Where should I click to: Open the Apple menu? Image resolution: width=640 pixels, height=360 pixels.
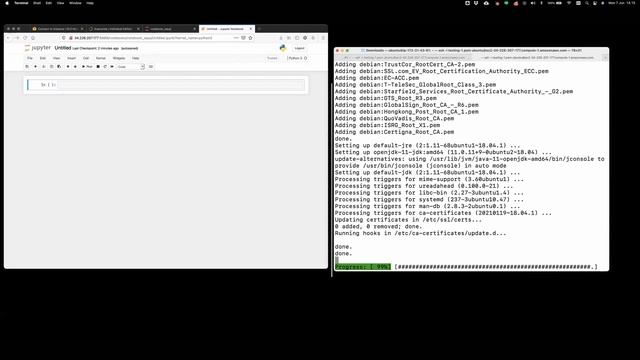coord(7,3)
